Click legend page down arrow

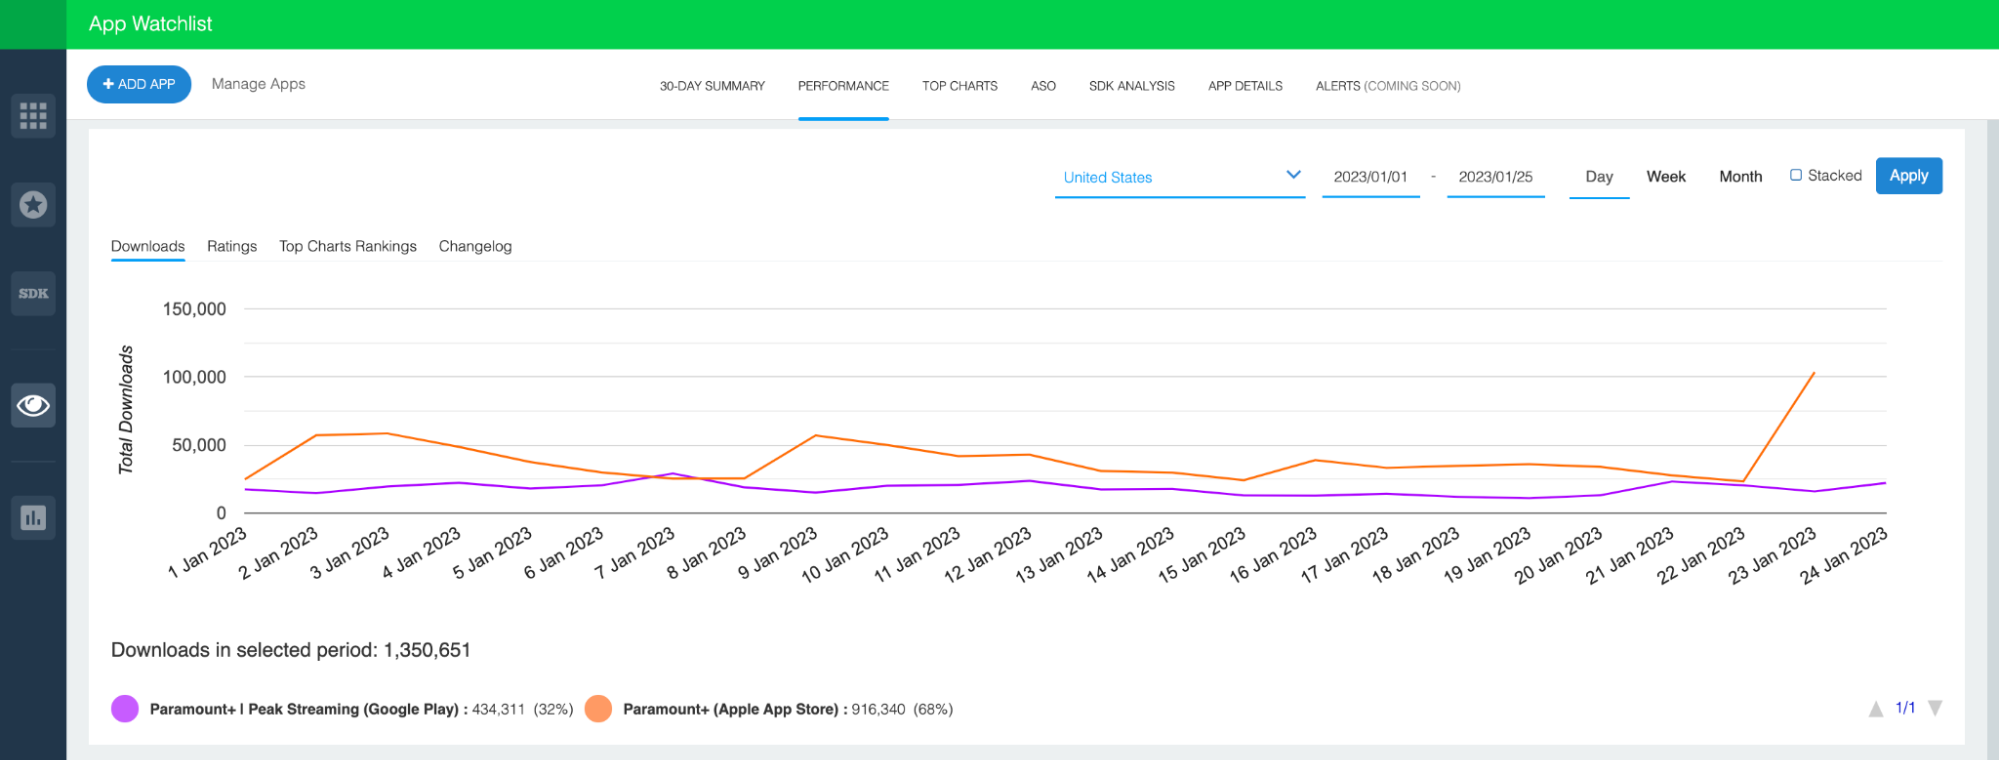[1935, 709]
